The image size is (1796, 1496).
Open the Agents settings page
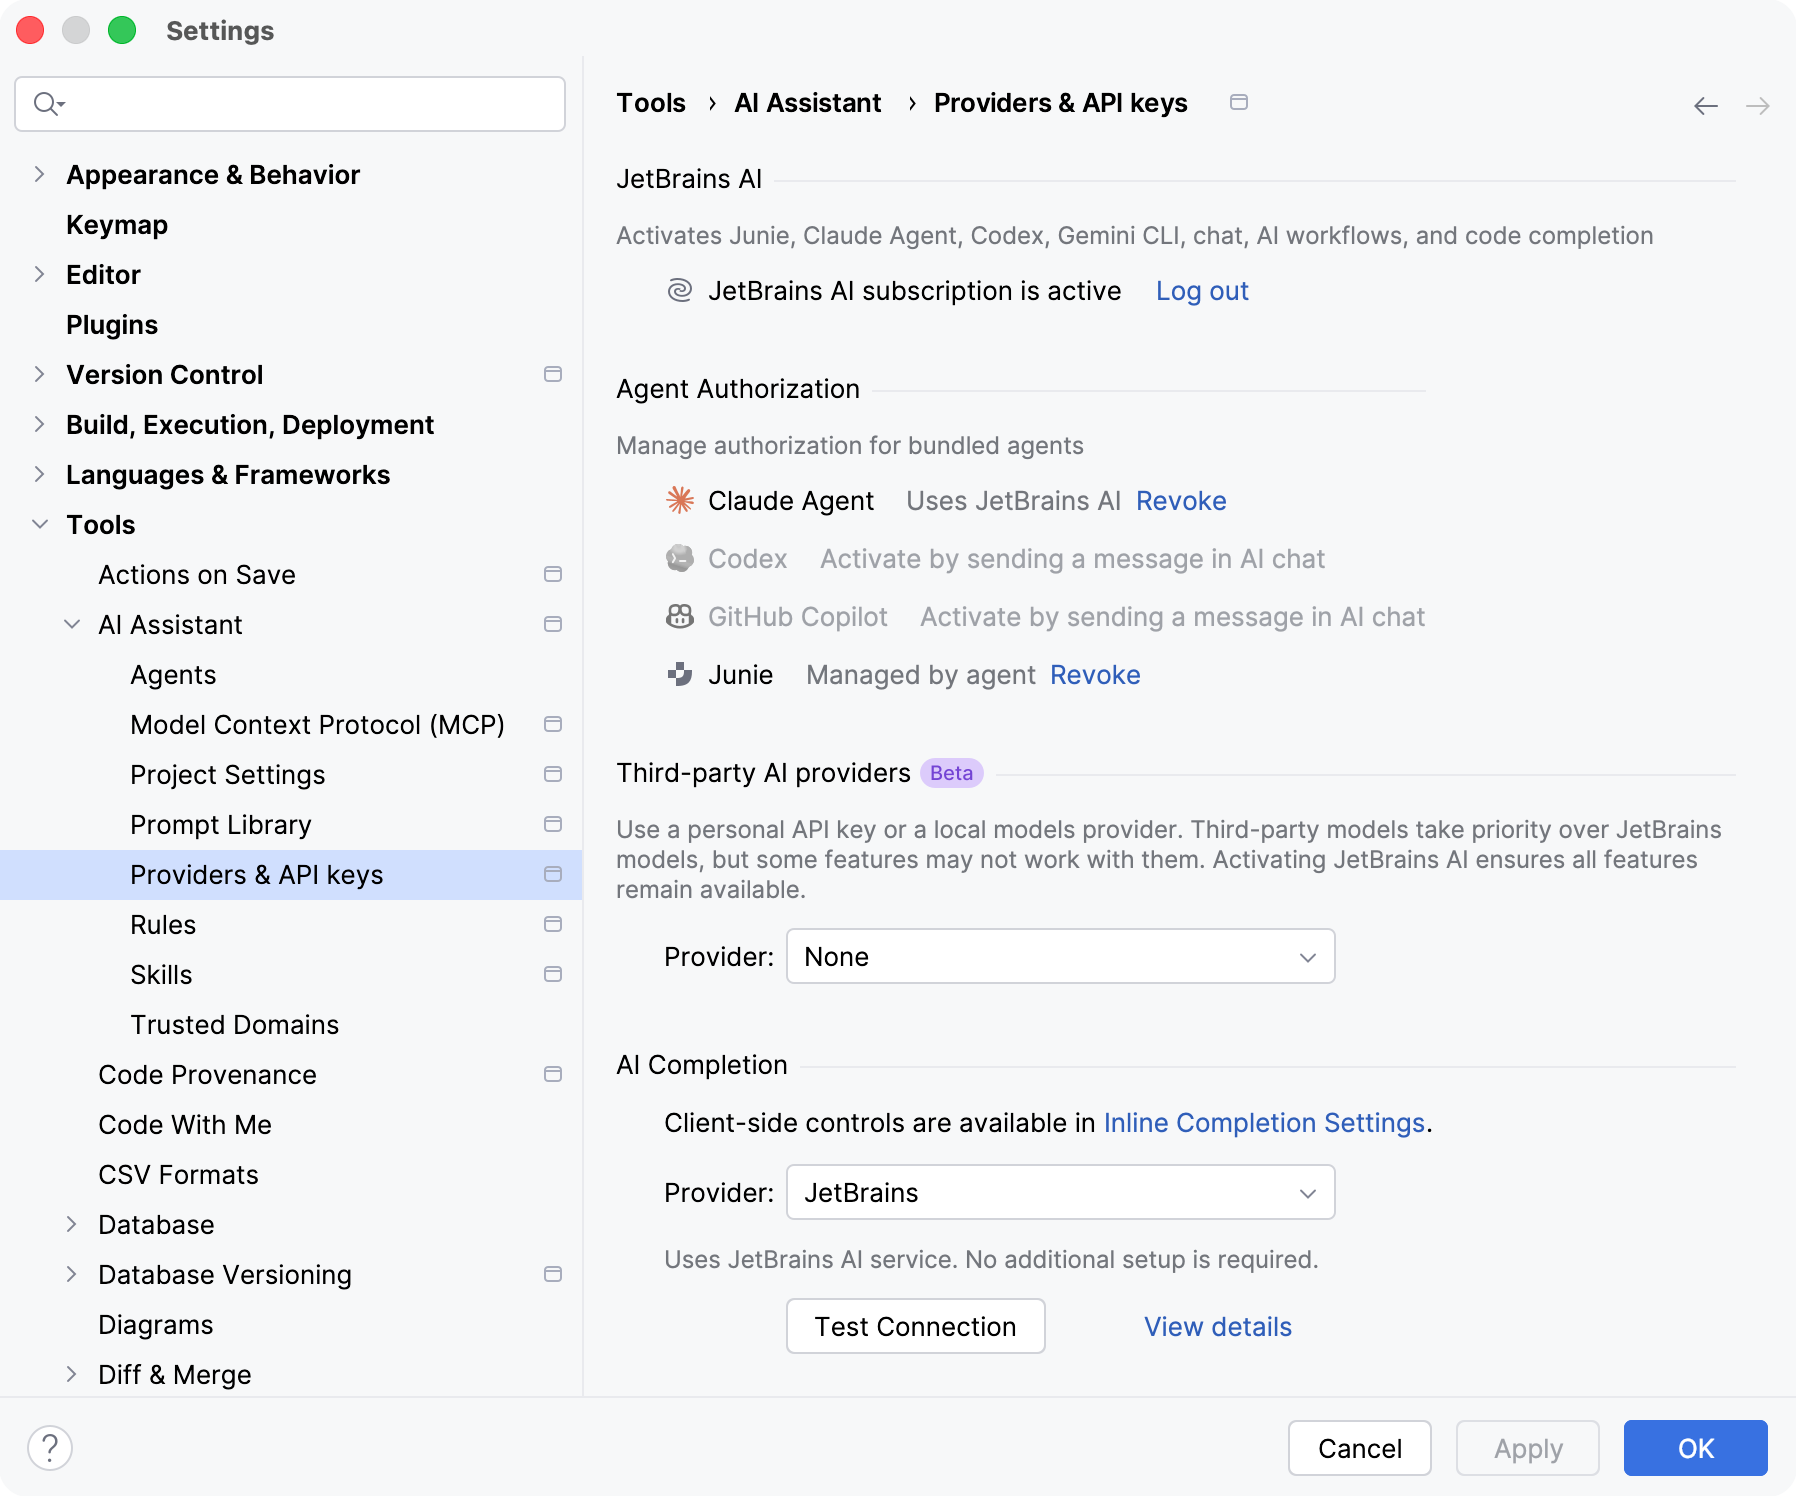(x=173, y=674)
